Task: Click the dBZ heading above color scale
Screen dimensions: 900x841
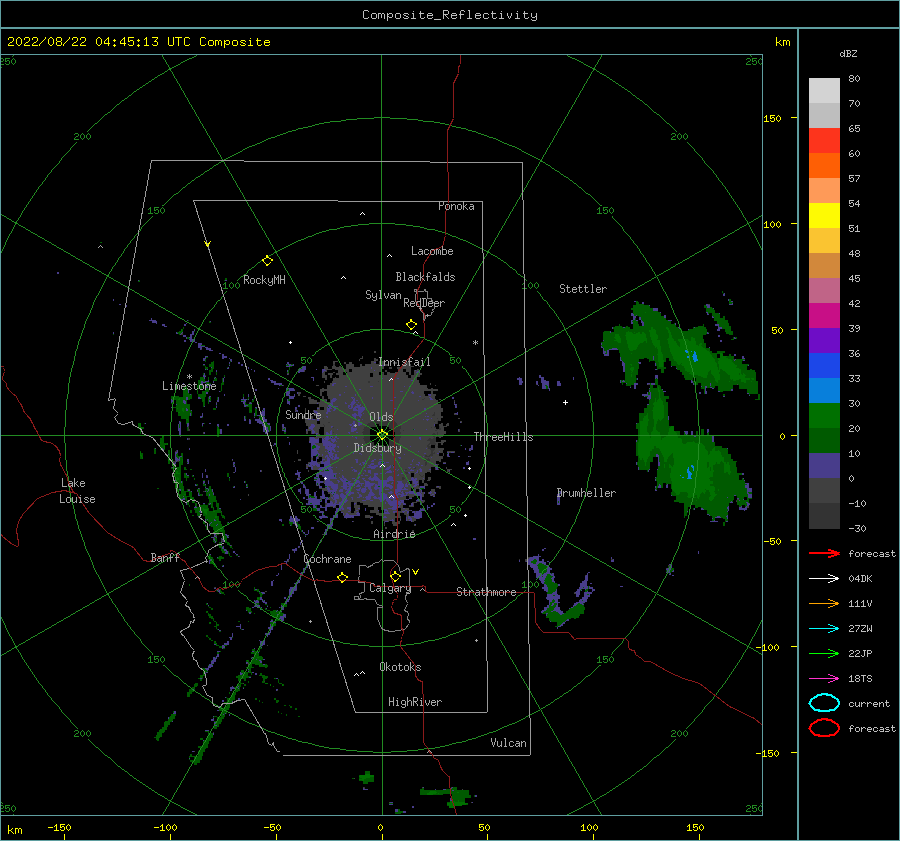Action: (848, 53)
